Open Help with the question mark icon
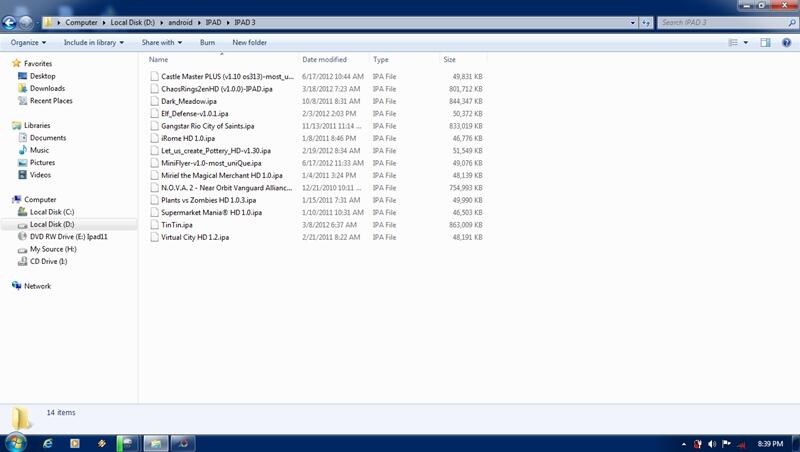 787,42
